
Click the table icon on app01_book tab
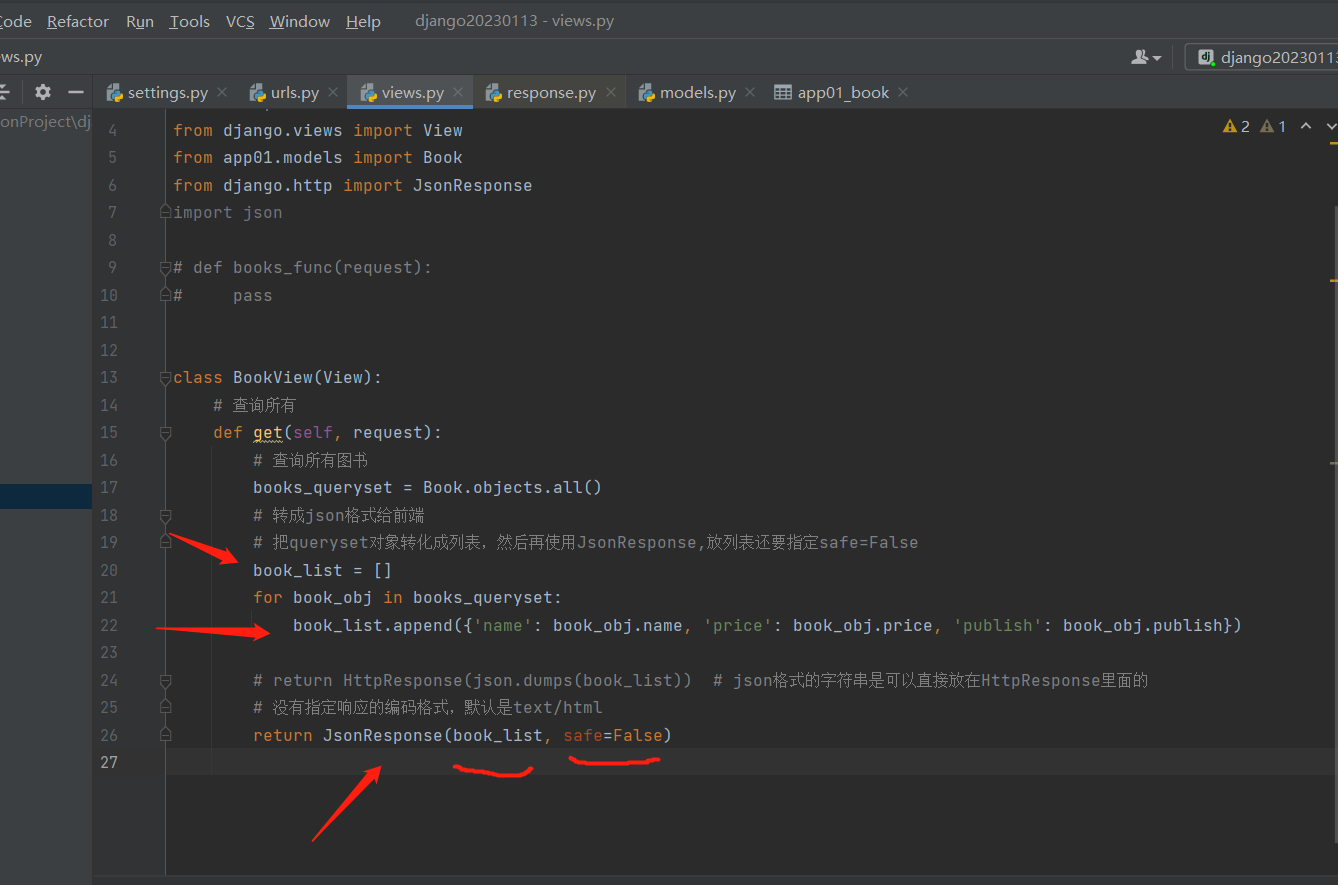tap(783, 92)
